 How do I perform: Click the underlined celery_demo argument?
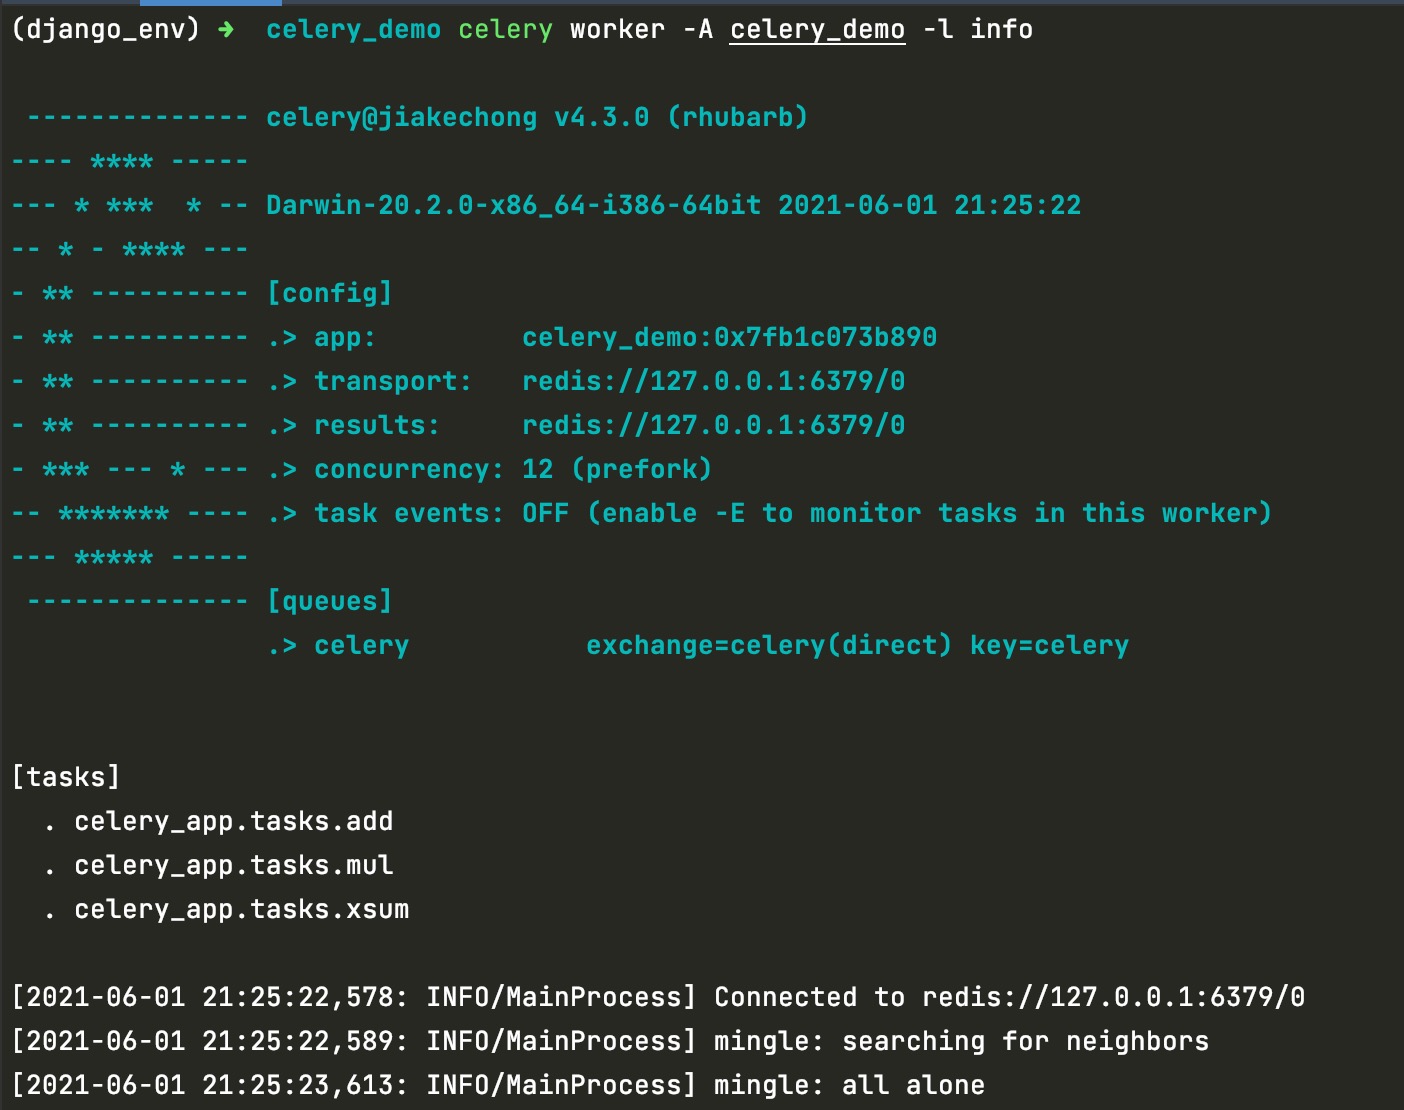(817, 30)
